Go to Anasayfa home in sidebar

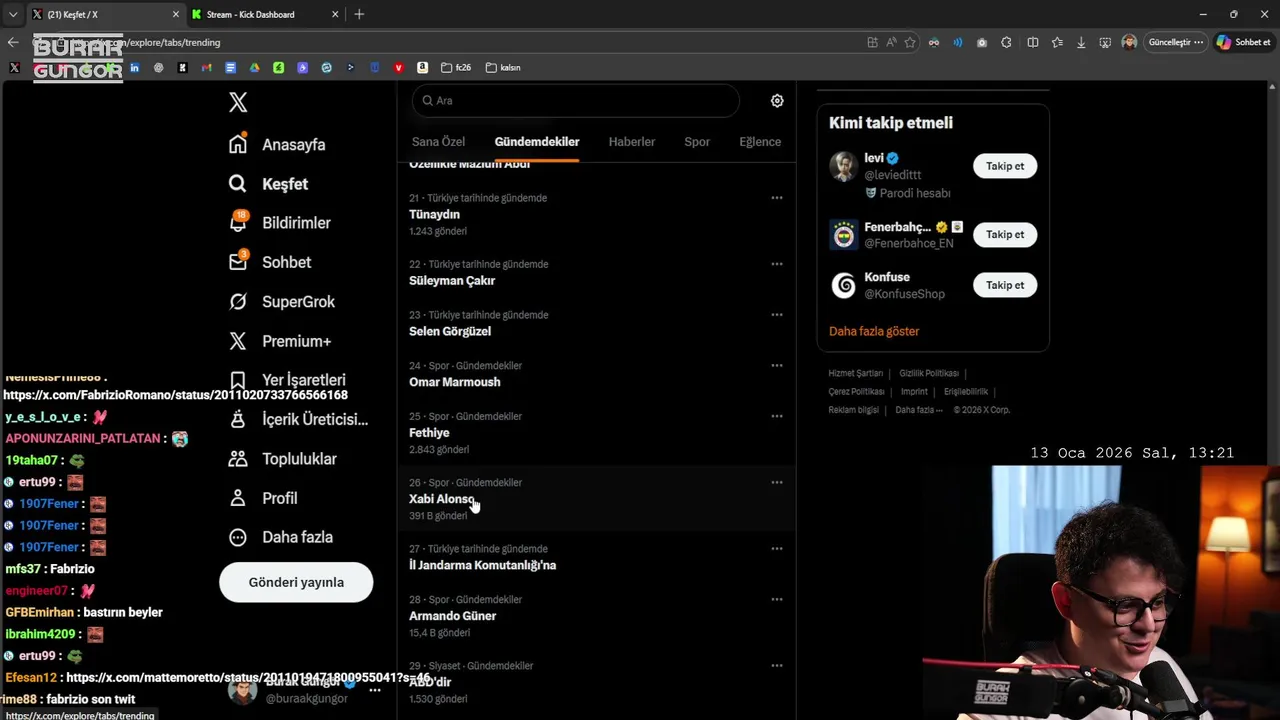click(x=277, y=144)
